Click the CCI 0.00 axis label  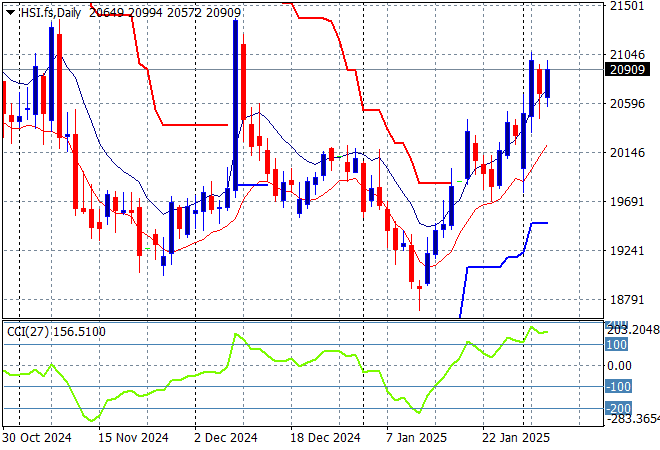click(x=620, y=366)
